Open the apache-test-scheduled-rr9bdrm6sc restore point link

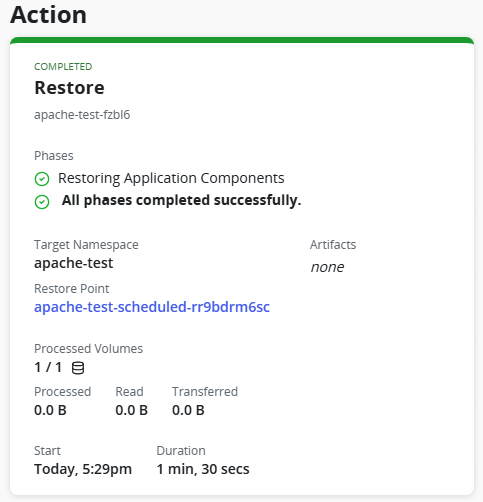152,307
